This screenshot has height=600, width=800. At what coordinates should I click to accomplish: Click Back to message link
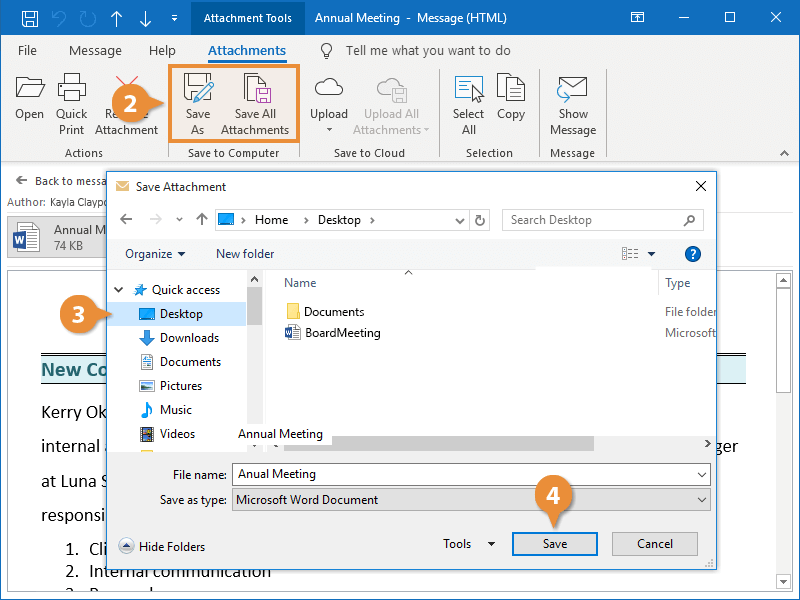61,181
